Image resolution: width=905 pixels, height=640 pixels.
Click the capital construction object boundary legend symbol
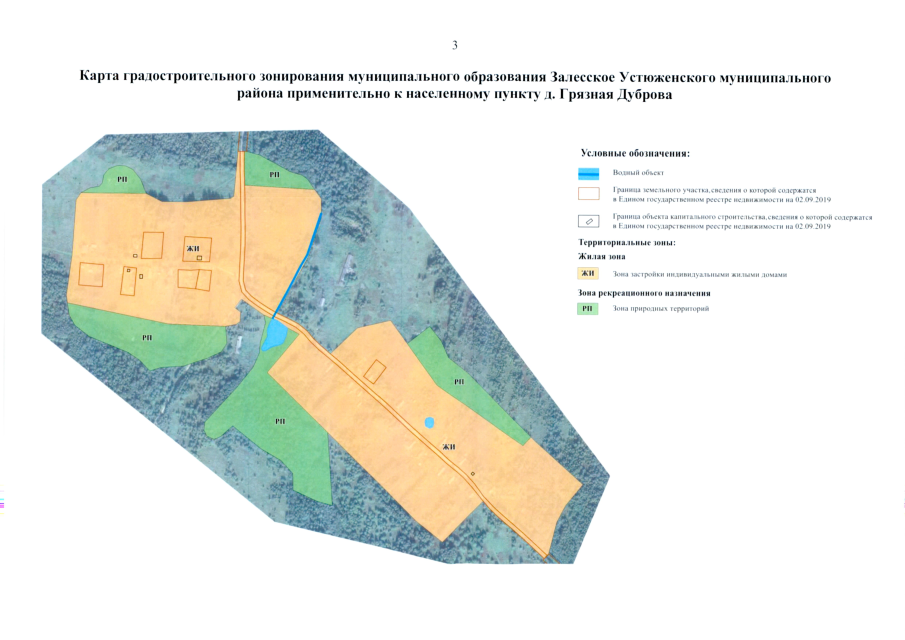tap(588, 221)
